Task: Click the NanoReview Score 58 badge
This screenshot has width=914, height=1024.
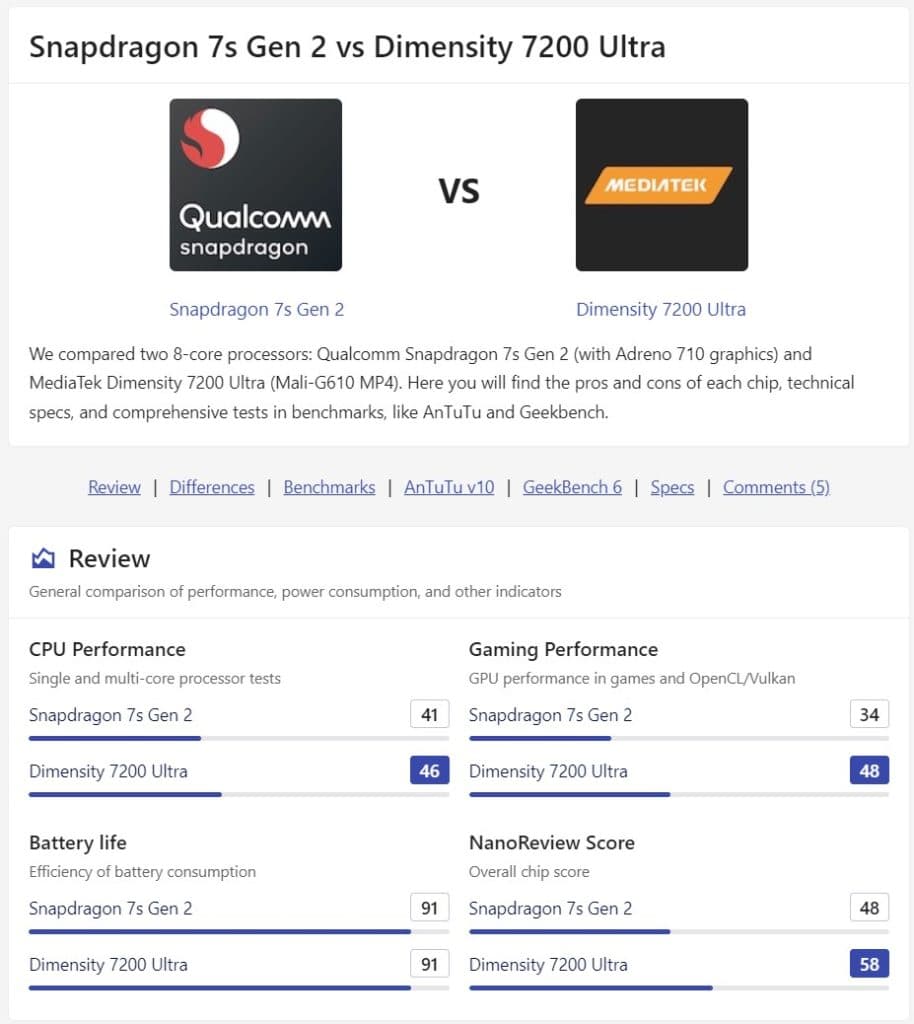Action: click(869, 963)
